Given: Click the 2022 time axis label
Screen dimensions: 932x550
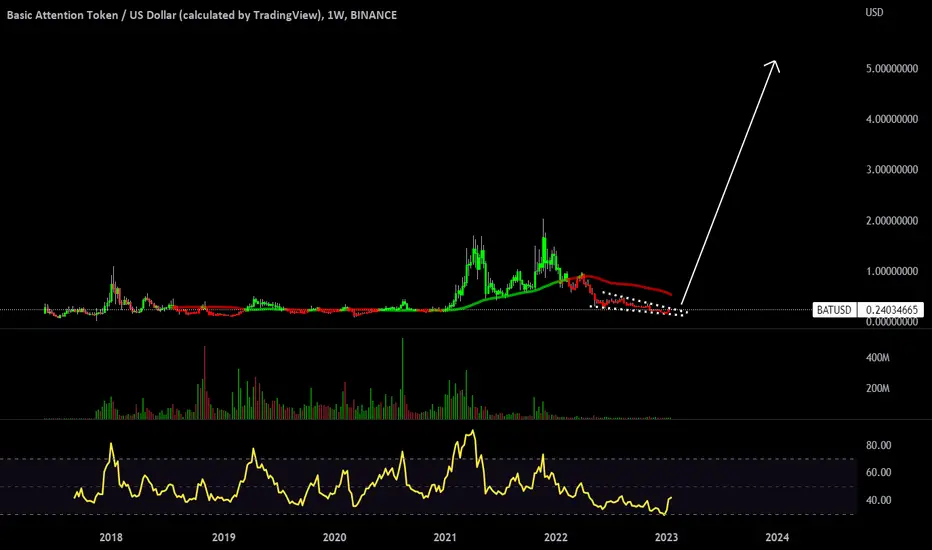Looking at the screenshot, I should [556, 538].
